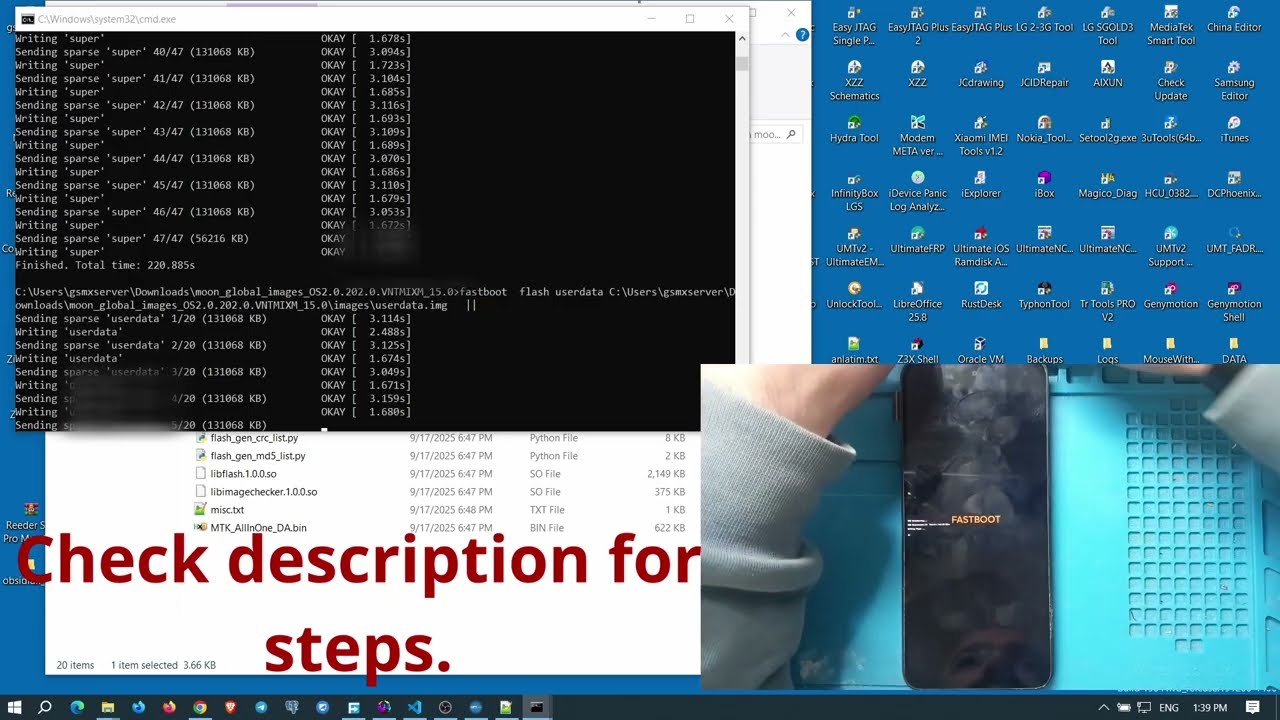This screenshot has height=720, width=1280.
Task: Open notification center icon
Action: point(1253,708)
